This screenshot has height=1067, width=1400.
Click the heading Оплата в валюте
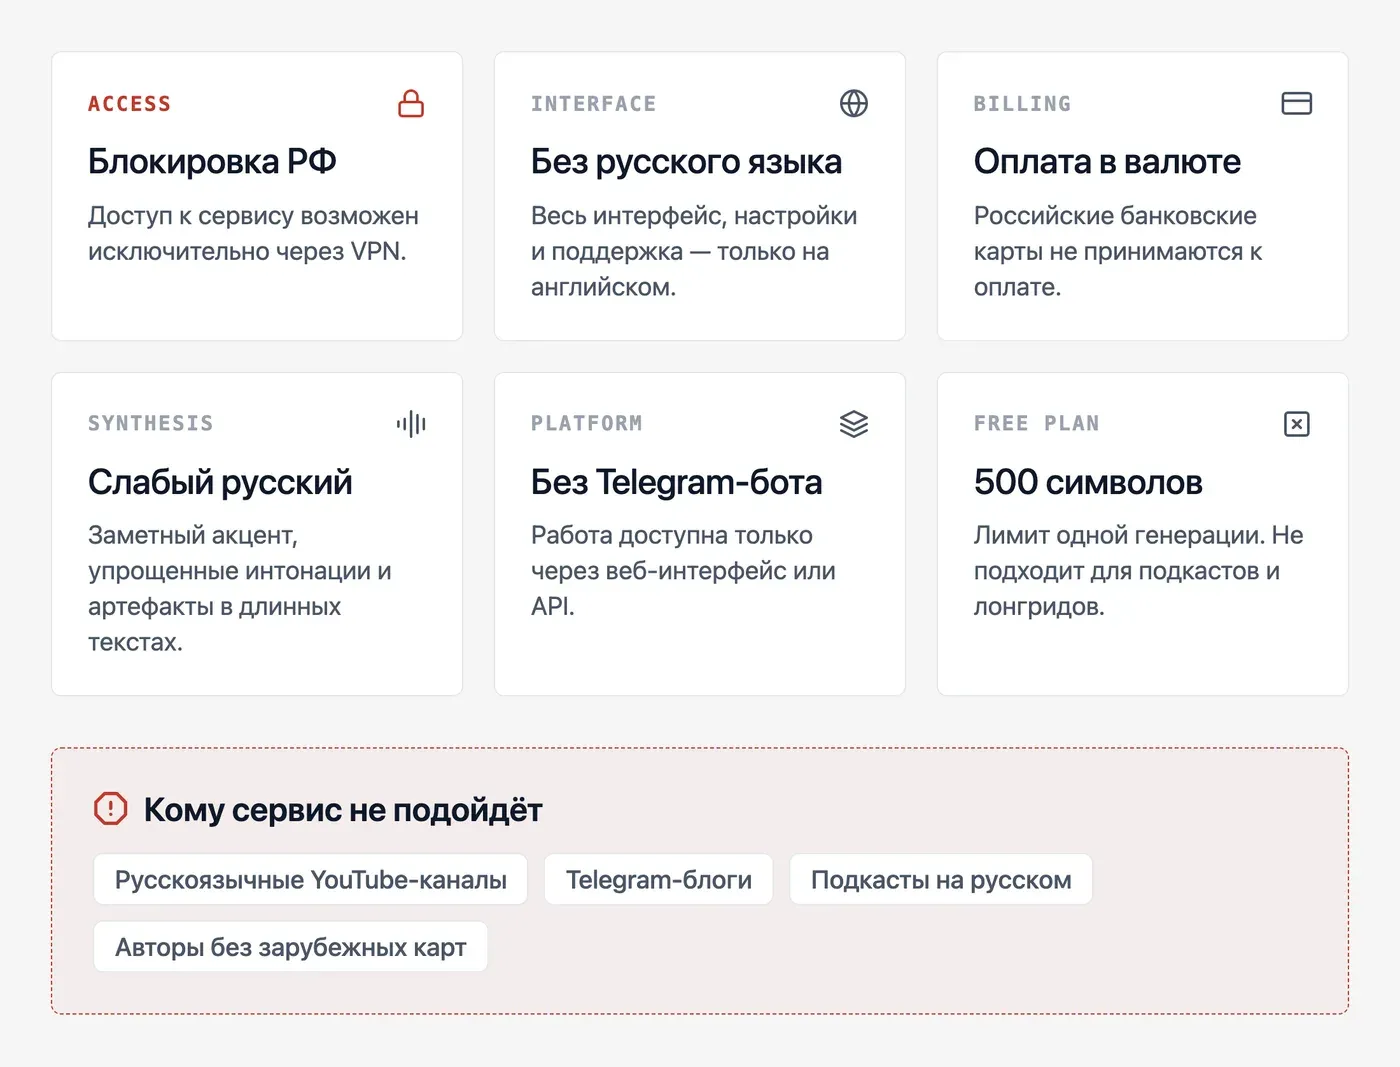pyautogui.click(x=1107, y=161)
